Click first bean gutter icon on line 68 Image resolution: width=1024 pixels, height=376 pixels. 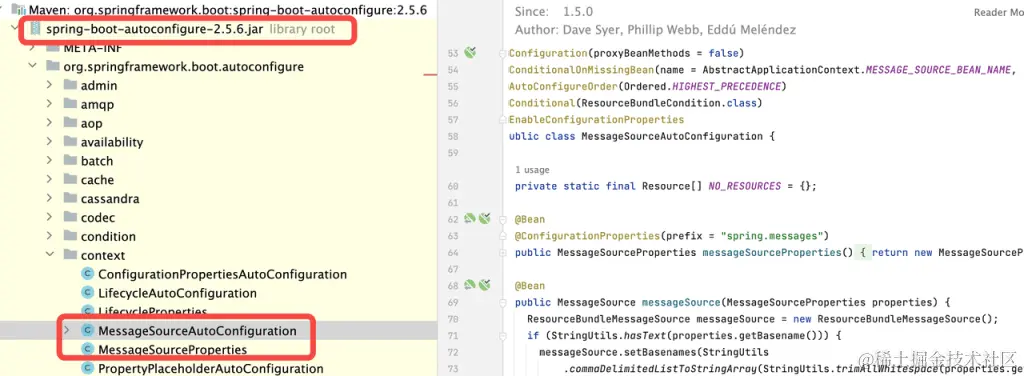click(470, 285)
